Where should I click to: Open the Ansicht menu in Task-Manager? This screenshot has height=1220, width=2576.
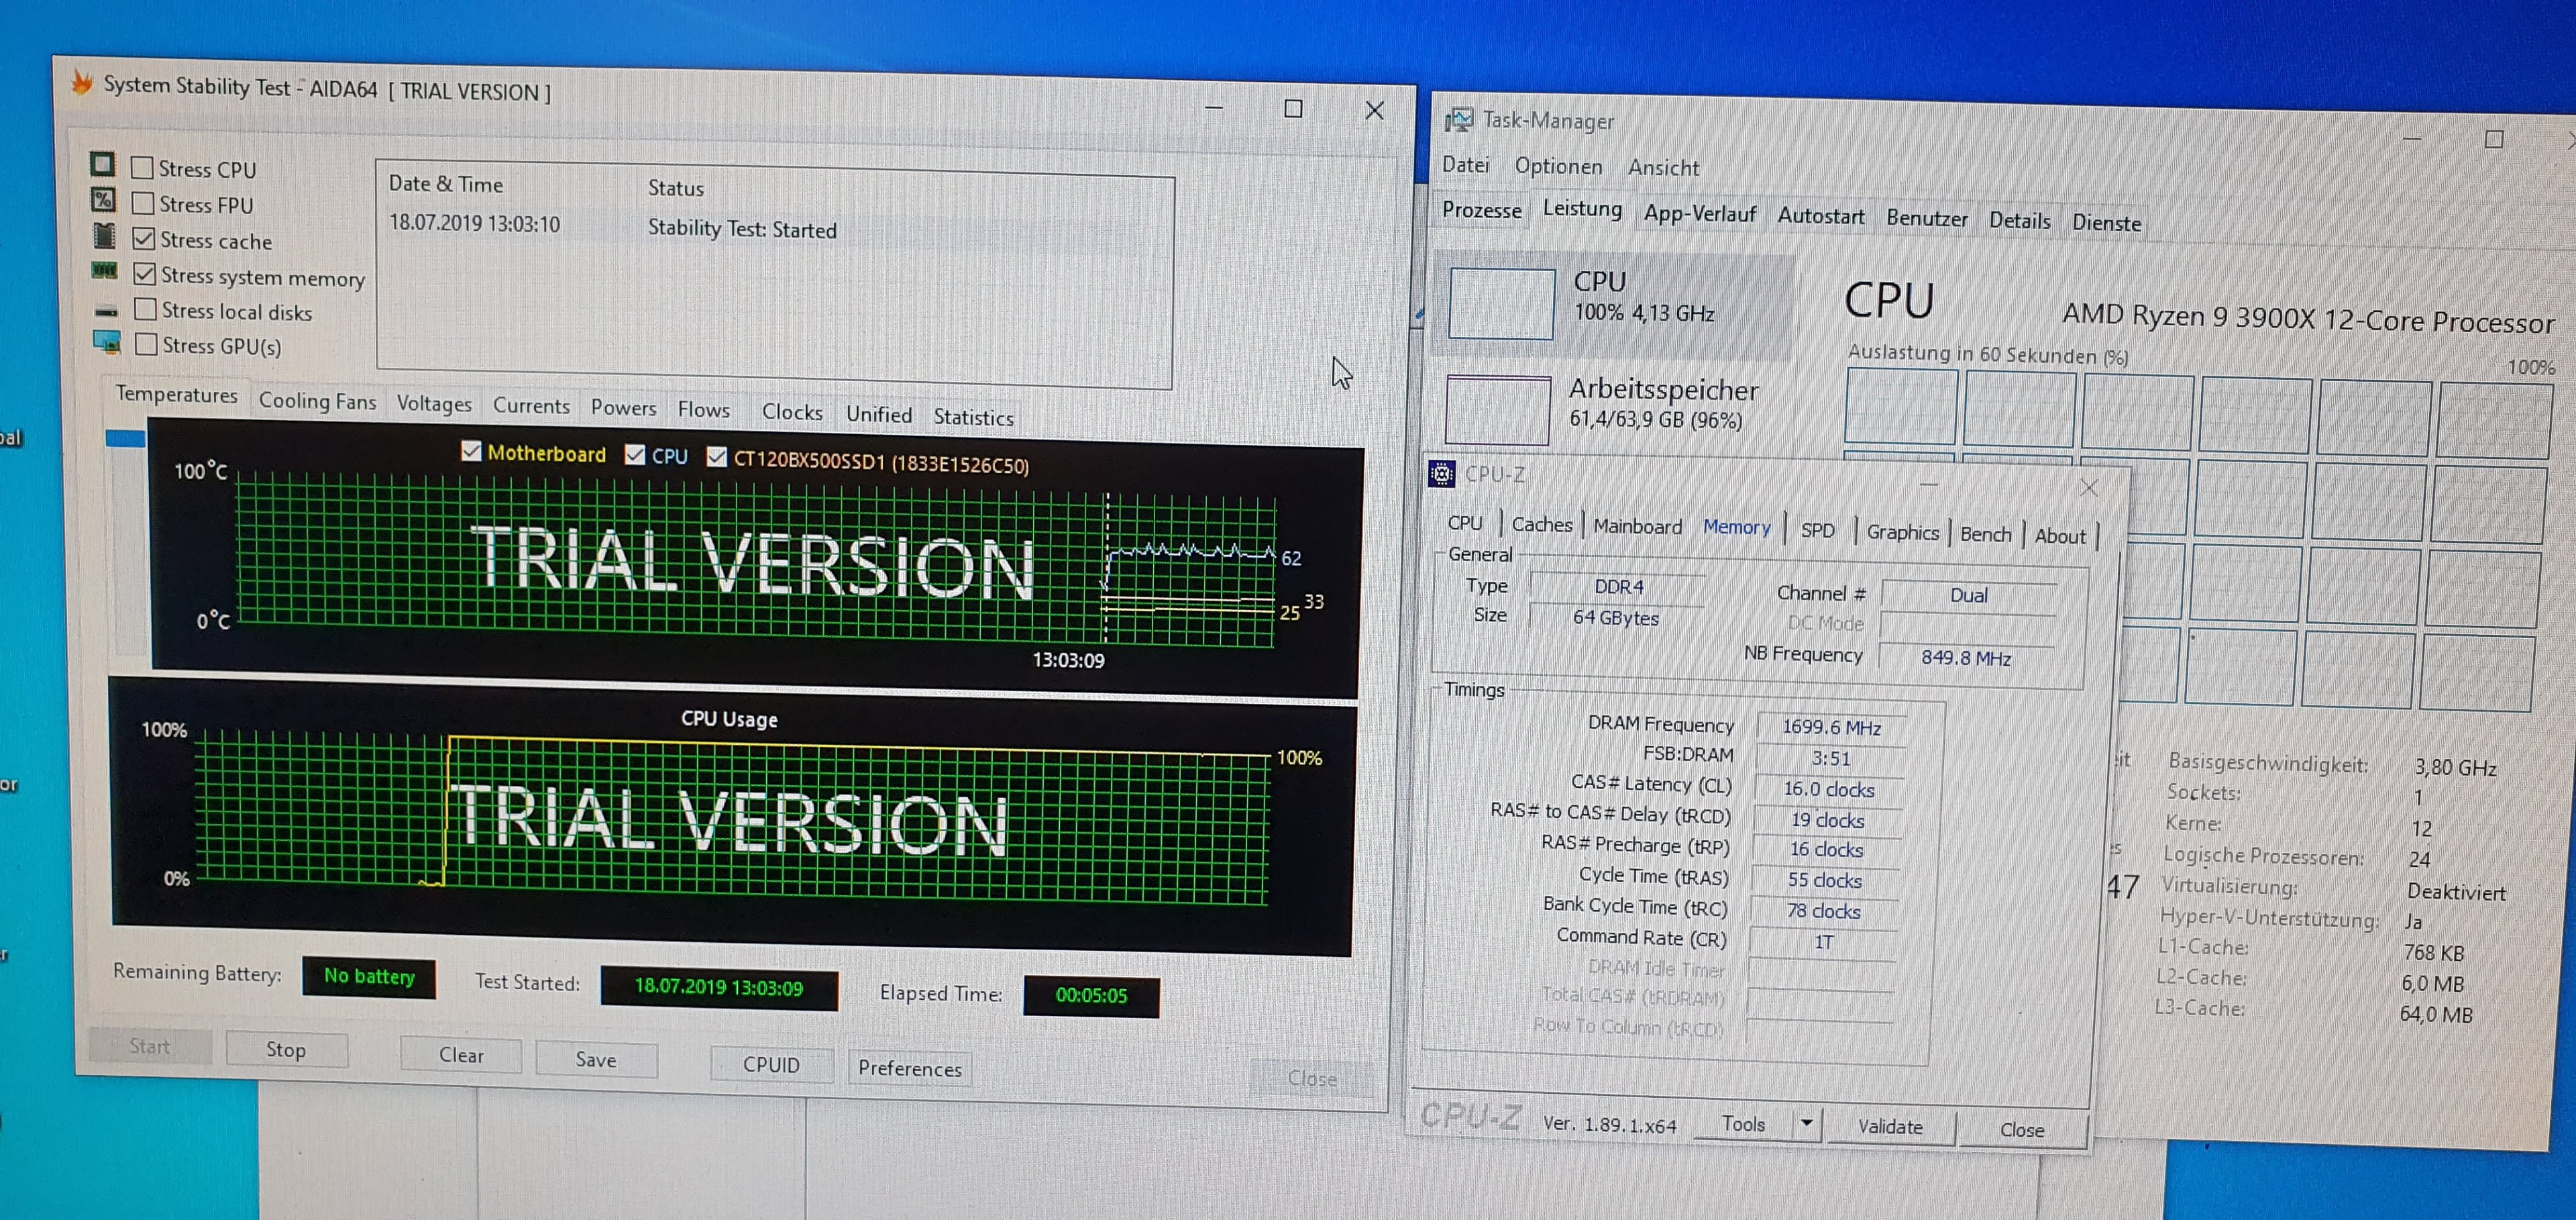pyautogui.click(x=1662, y=167)
